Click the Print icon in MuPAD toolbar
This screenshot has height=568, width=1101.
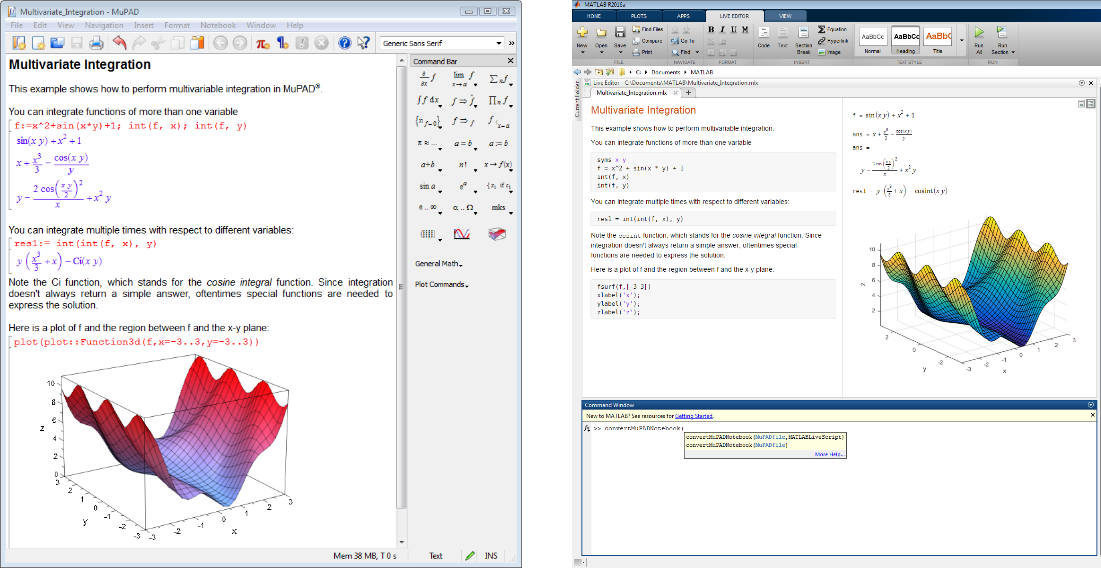click(x=97, y=43)
